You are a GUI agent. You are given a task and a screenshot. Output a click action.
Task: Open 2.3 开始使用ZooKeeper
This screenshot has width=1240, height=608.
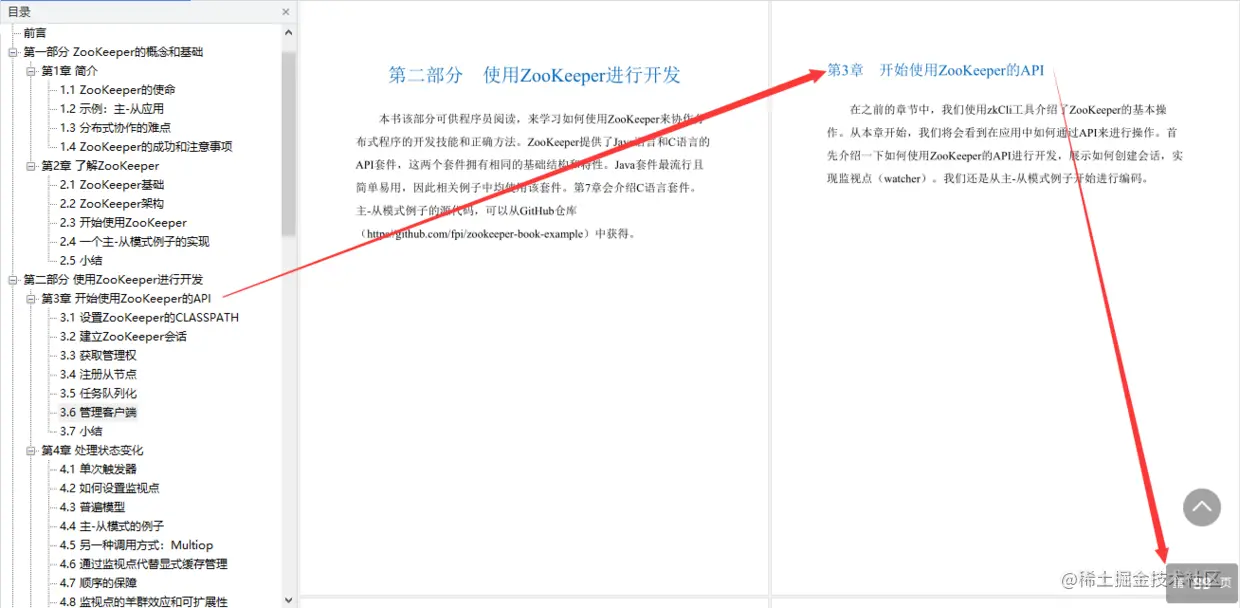tap(123, 223)
